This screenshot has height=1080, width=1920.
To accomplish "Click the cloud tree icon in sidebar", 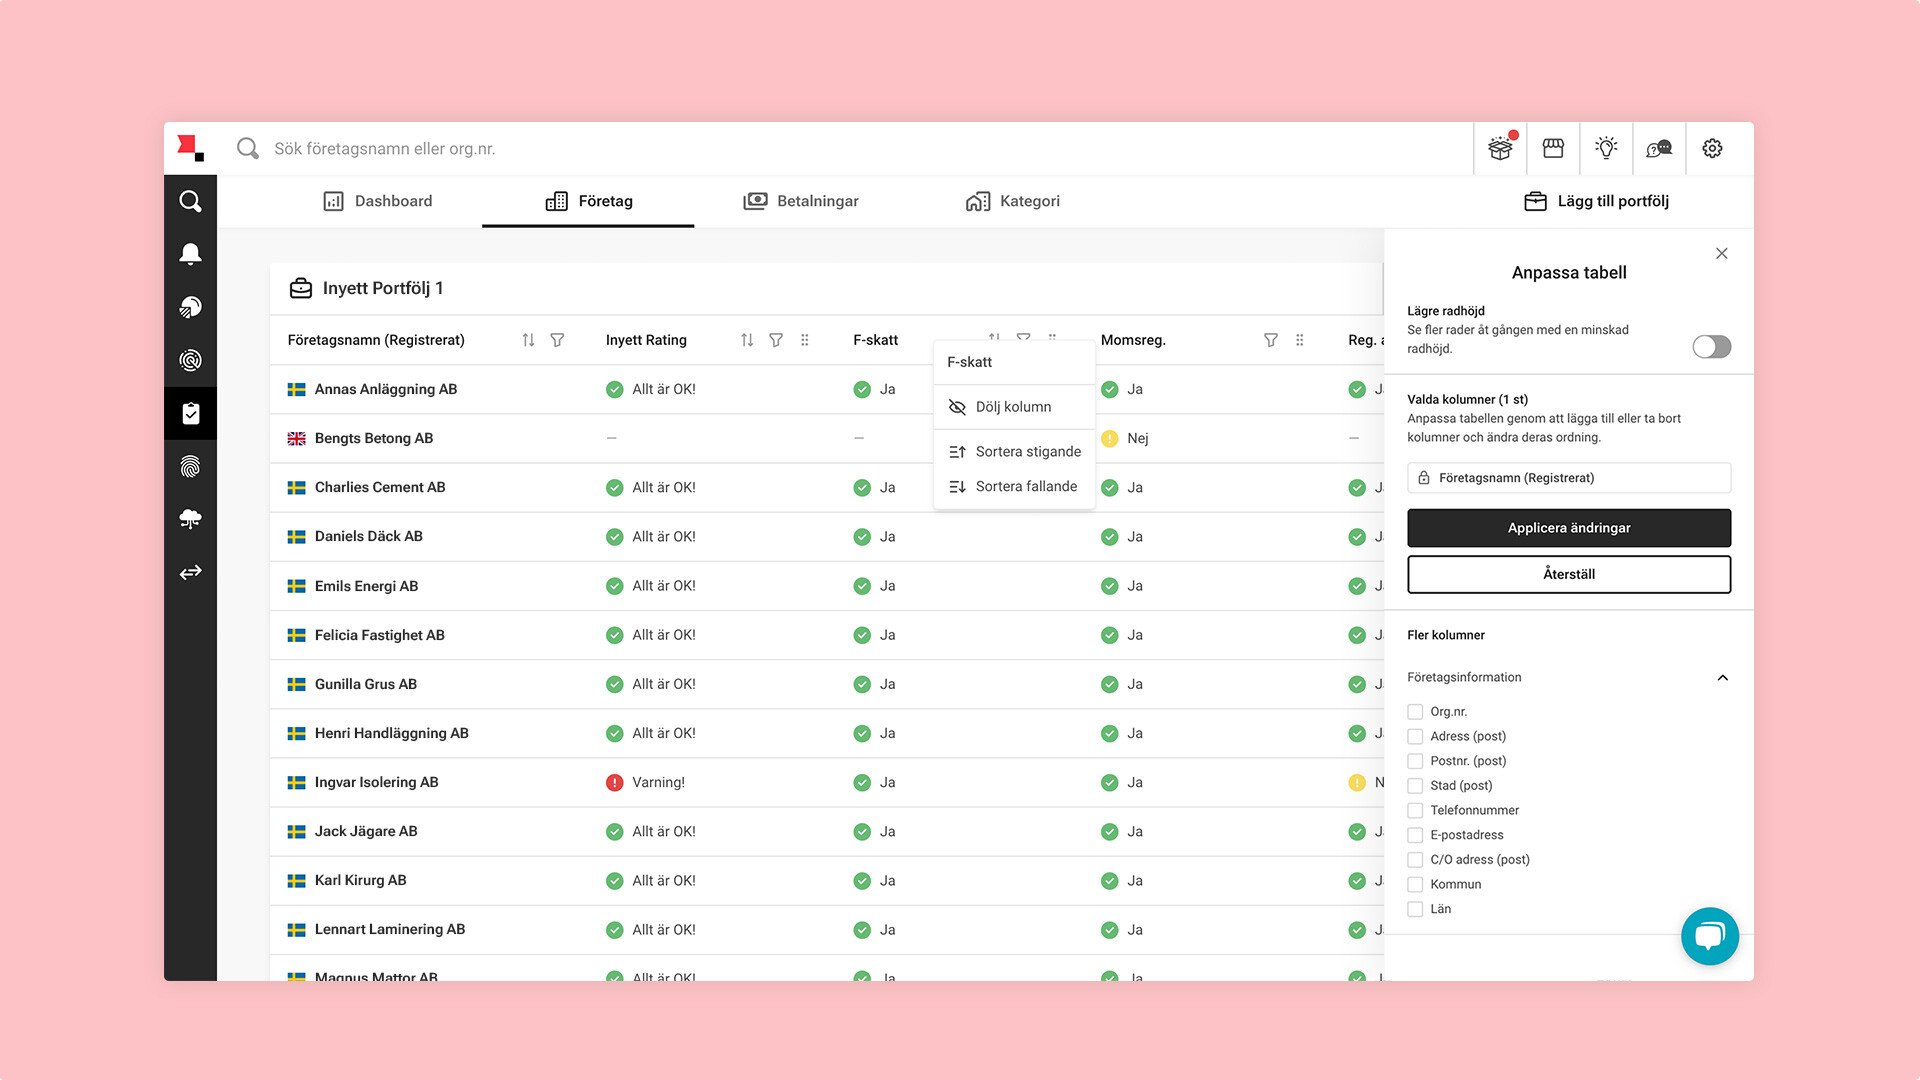I will coord(190,519).
